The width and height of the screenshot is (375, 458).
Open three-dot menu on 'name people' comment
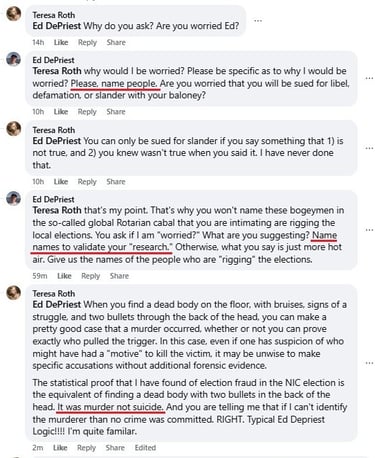[x=369, y=78]
